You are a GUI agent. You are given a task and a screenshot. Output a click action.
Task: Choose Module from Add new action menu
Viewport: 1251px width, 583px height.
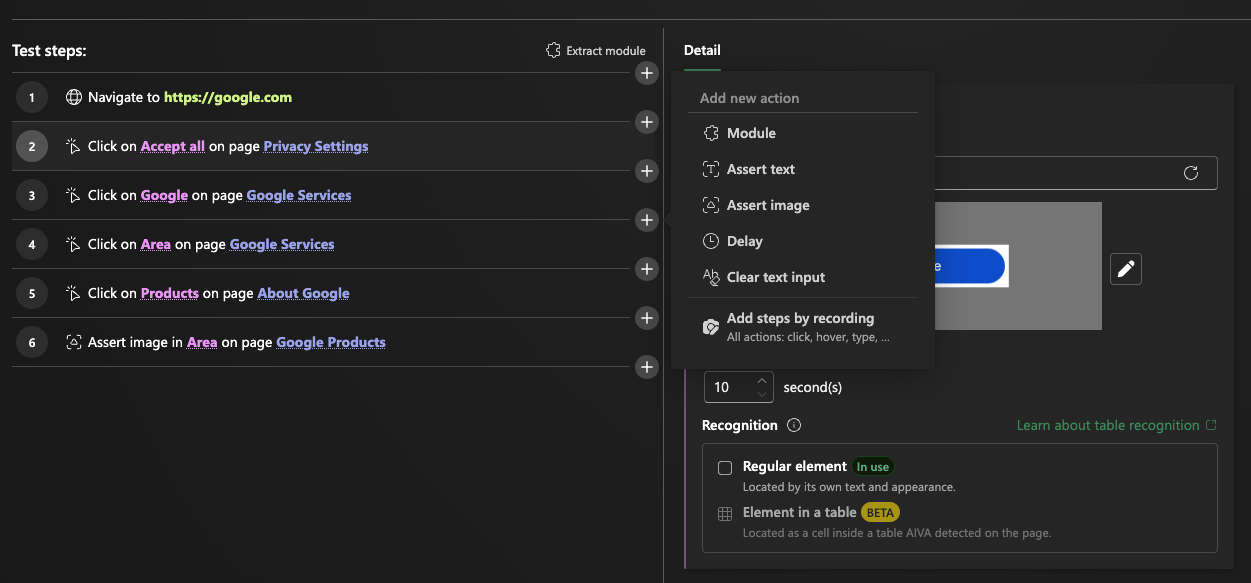coord(803,133)
